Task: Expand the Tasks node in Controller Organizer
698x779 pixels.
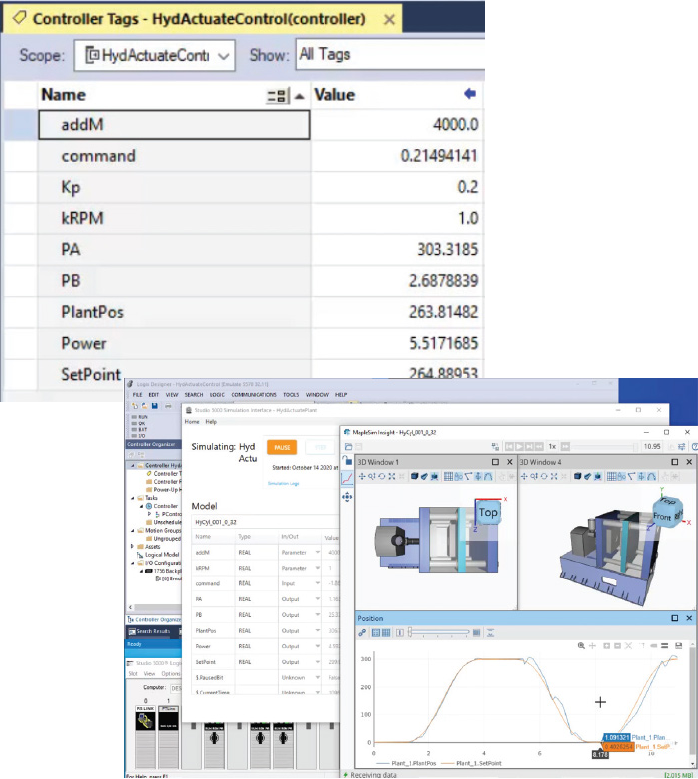Action: [x=133, y=498]
